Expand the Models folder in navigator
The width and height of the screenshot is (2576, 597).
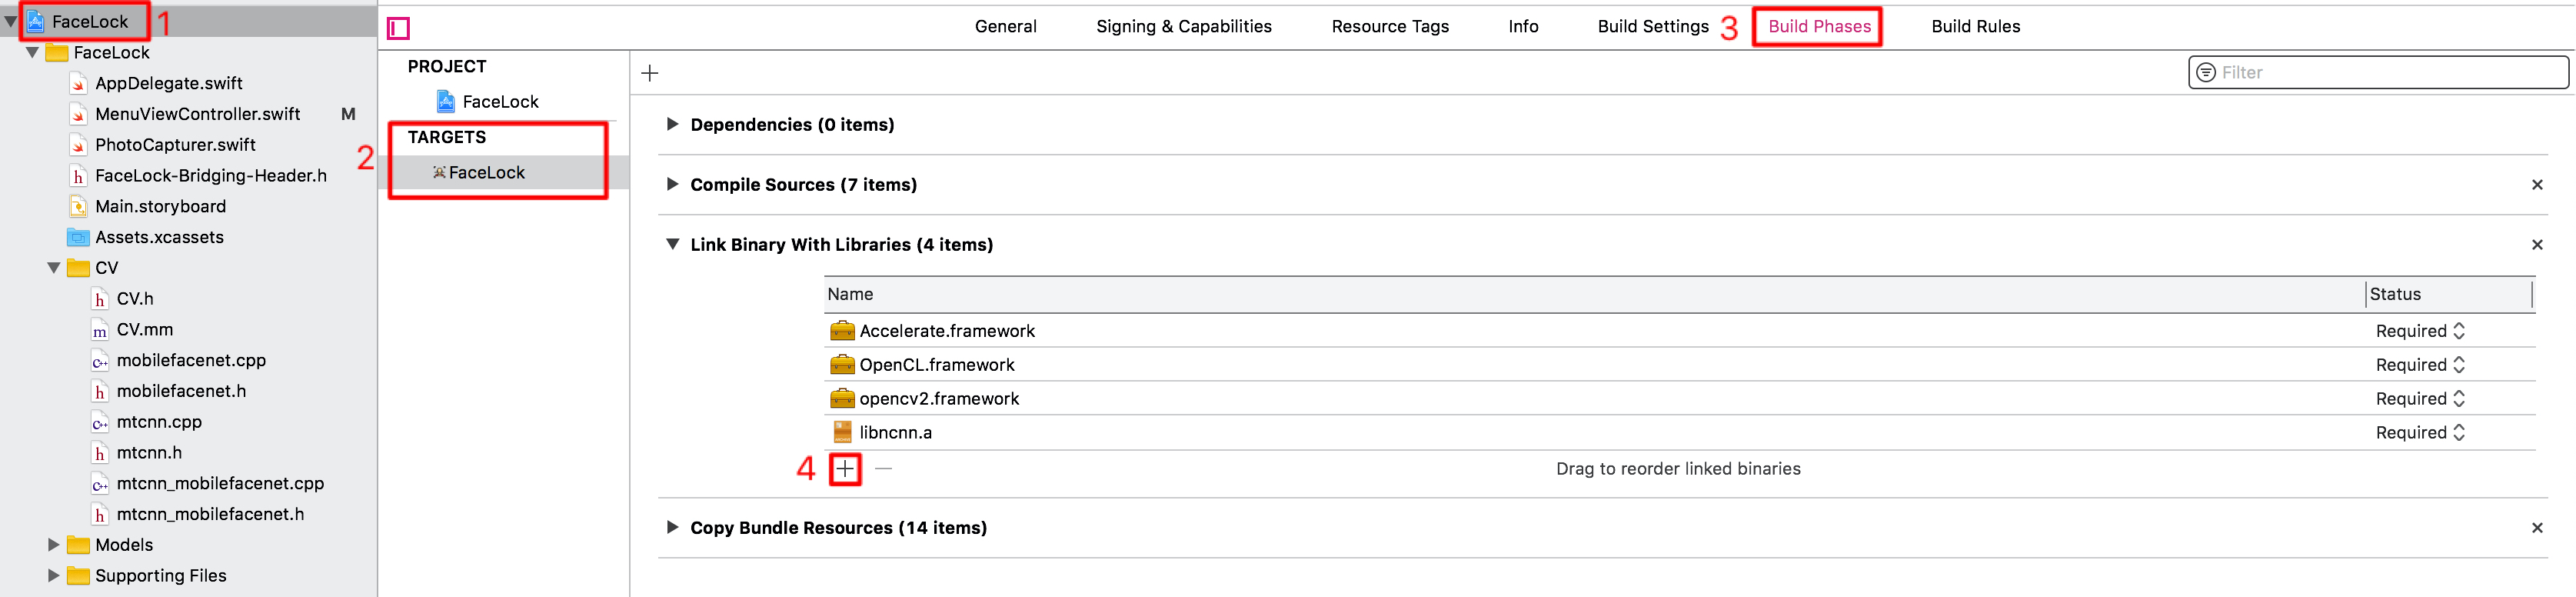pyautogui.click(x=54, y=545)
